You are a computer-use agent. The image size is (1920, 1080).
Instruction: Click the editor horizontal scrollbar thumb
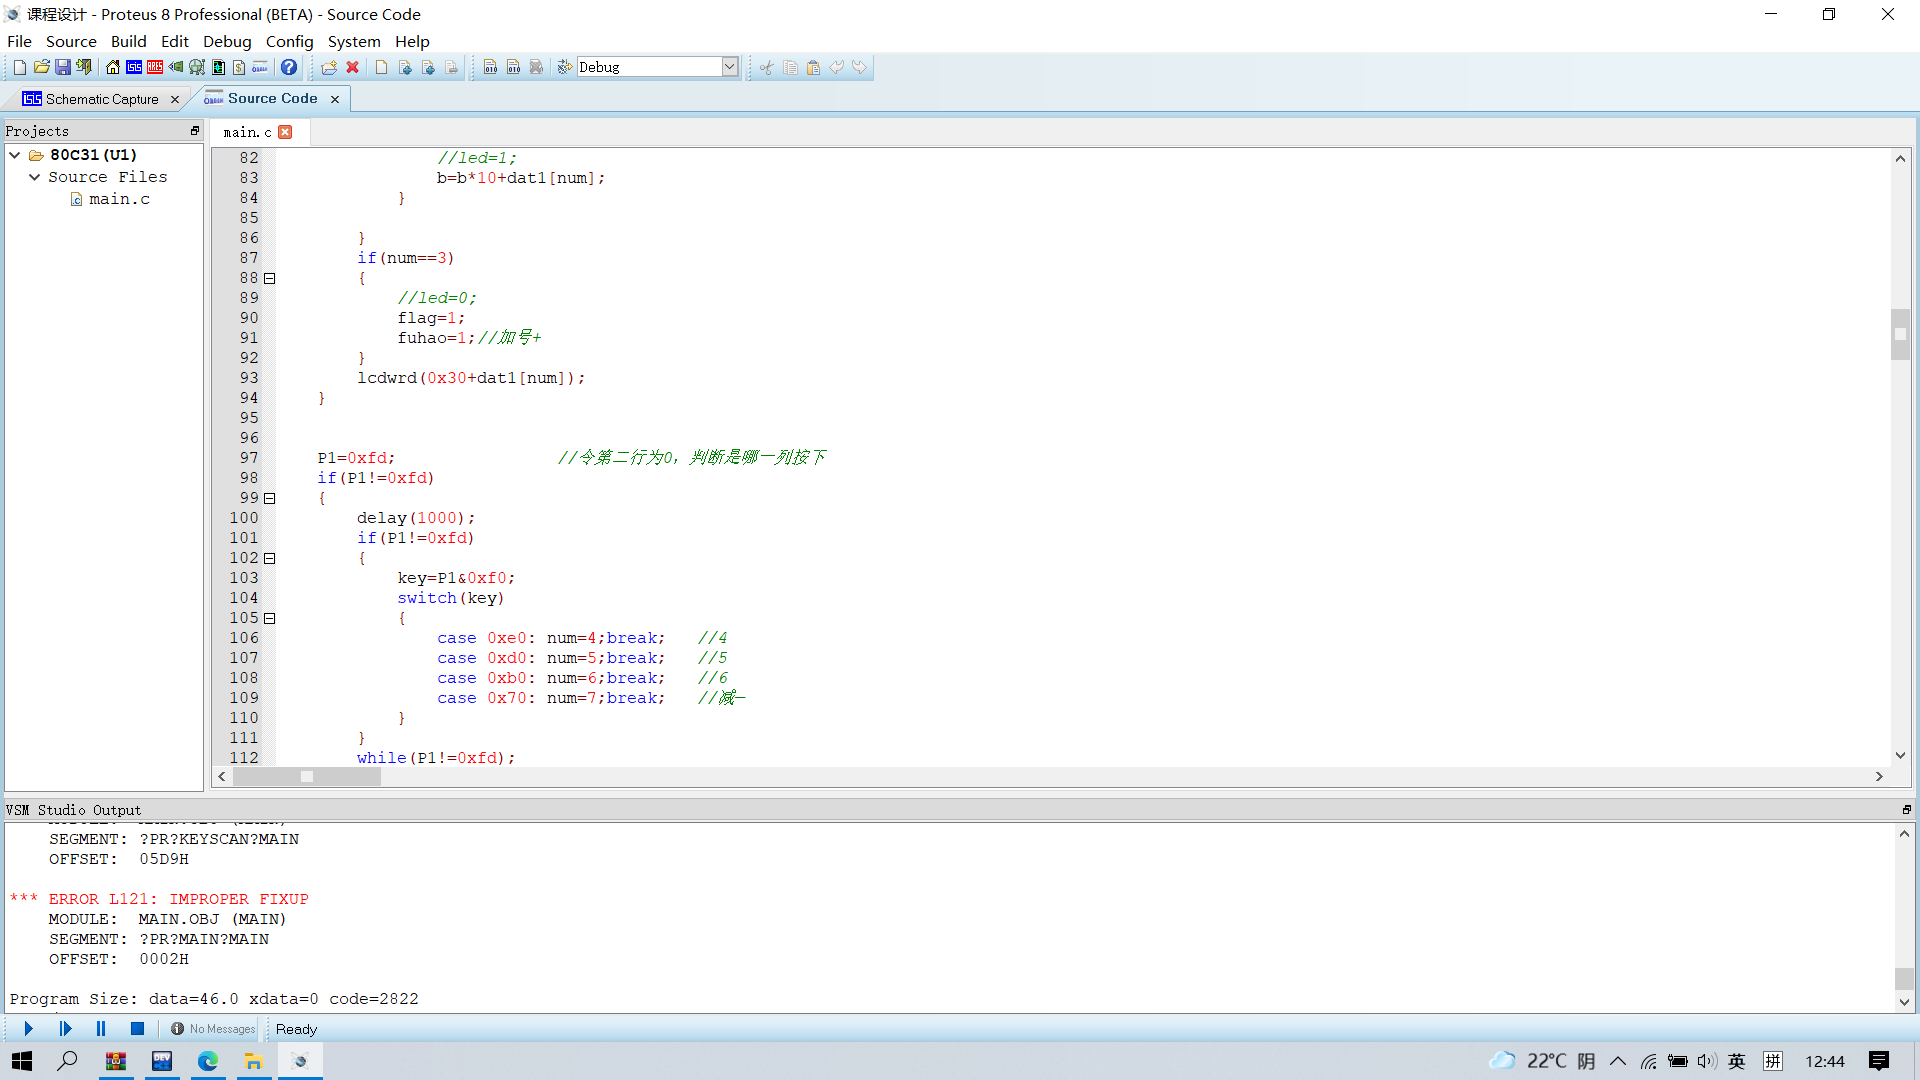(x=307, y=777)
